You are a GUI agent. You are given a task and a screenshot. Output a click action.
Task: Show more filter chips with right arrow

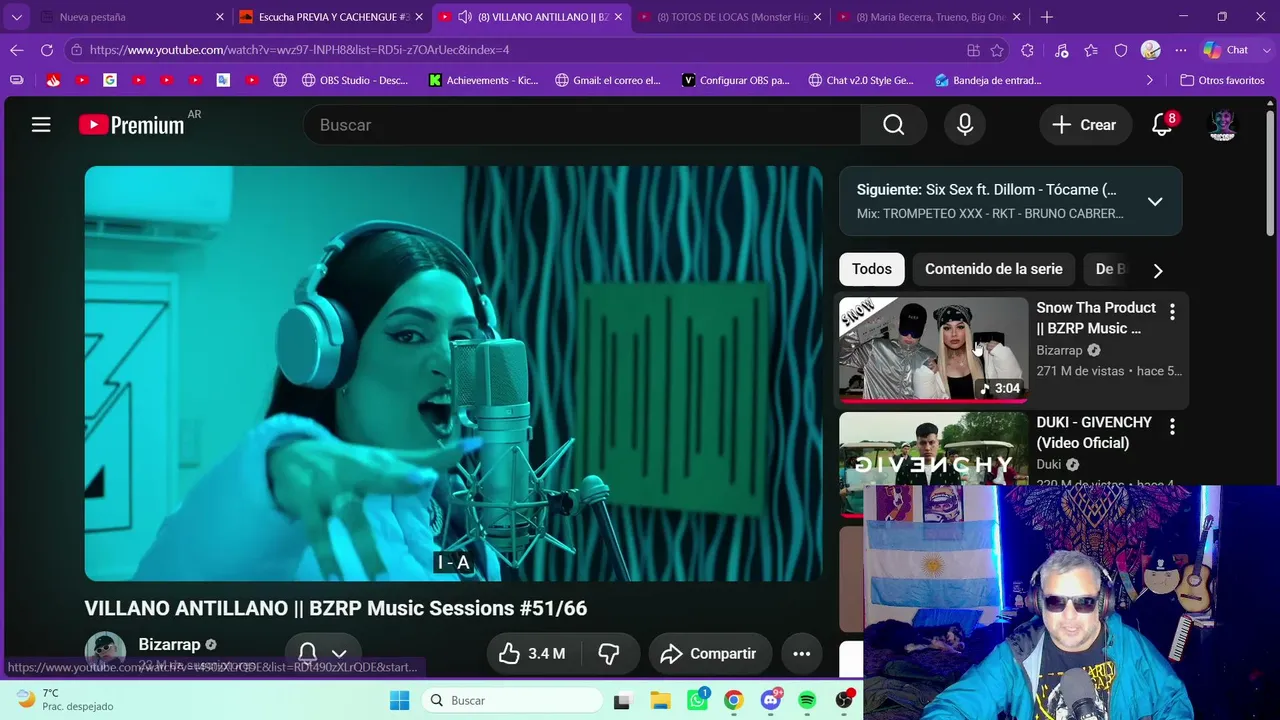click(x=1158, y=270)
